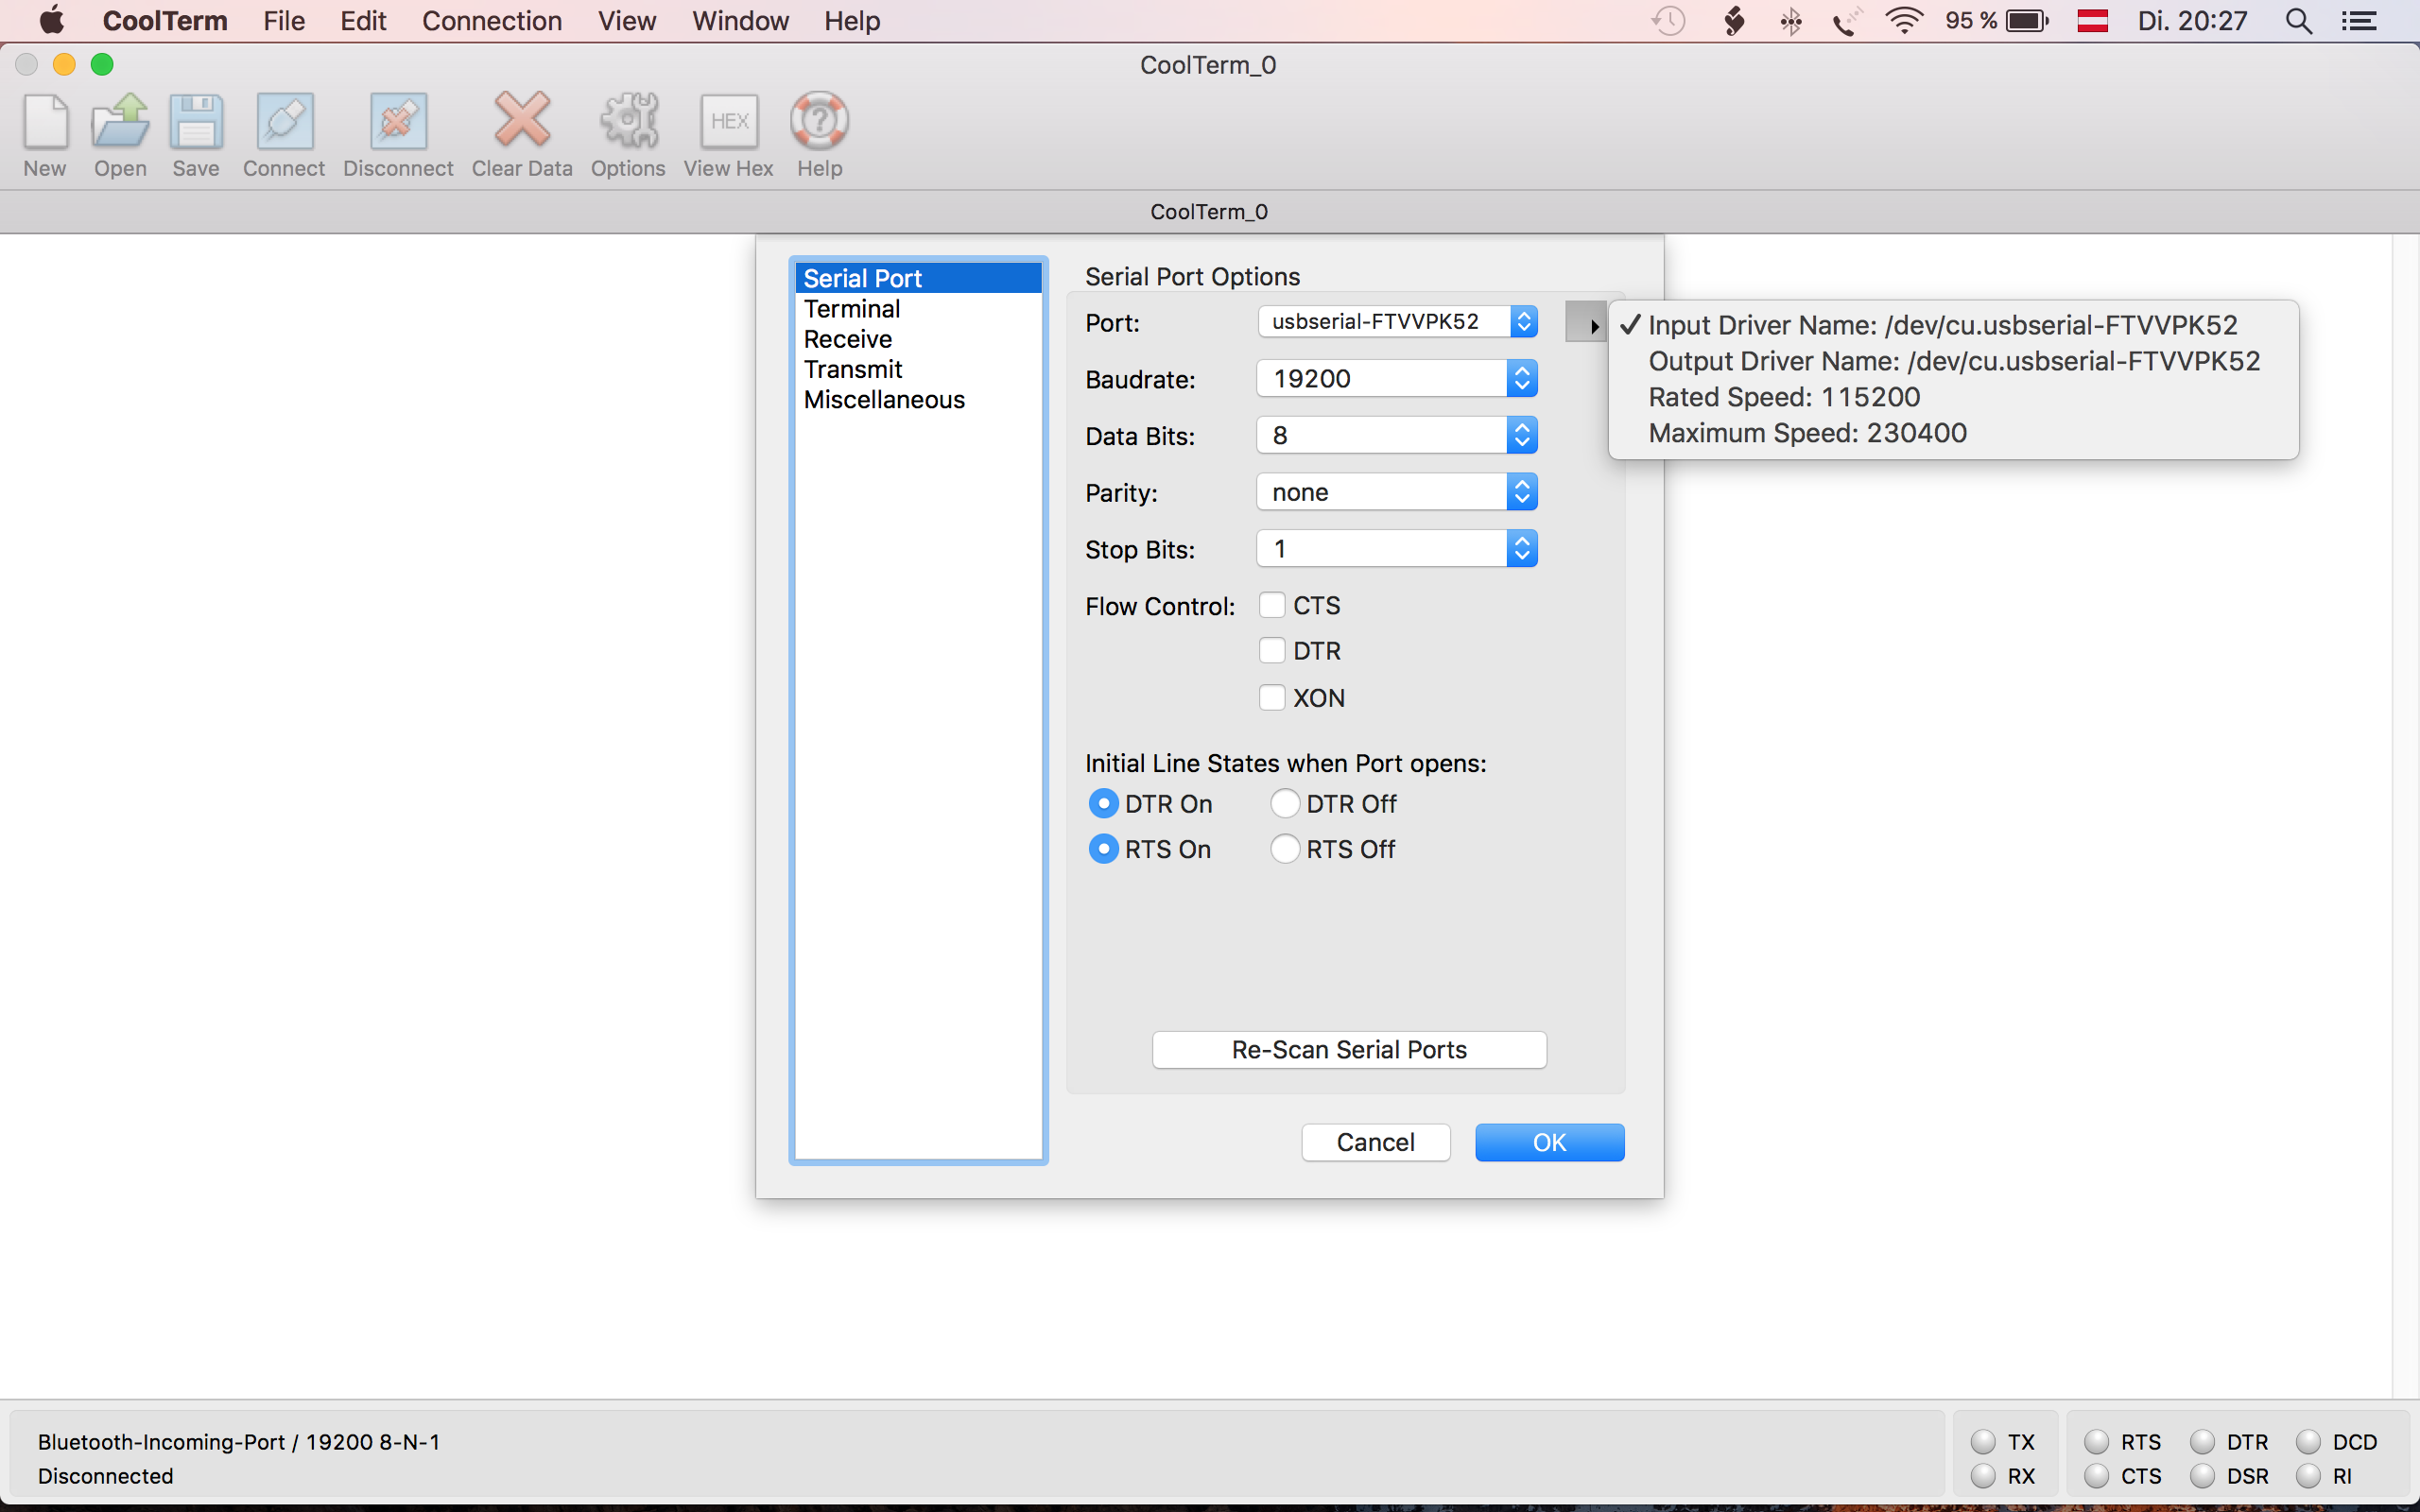This screenshot has height=1512, width=2420.
Task: Select Miscellaneous in options category list
Action: 918,399
